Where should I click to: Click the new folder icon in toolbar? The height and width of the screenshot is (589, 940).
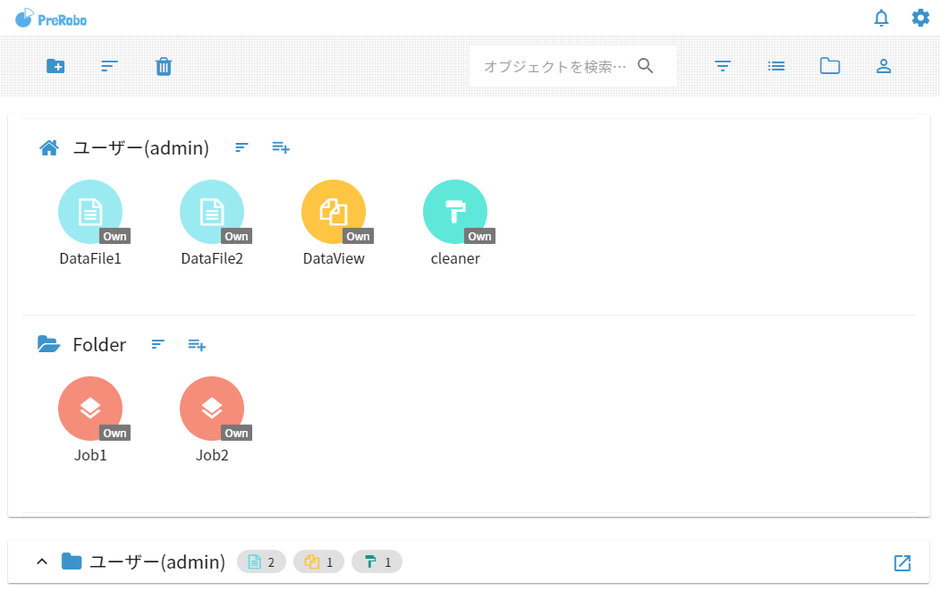(56, 66)
